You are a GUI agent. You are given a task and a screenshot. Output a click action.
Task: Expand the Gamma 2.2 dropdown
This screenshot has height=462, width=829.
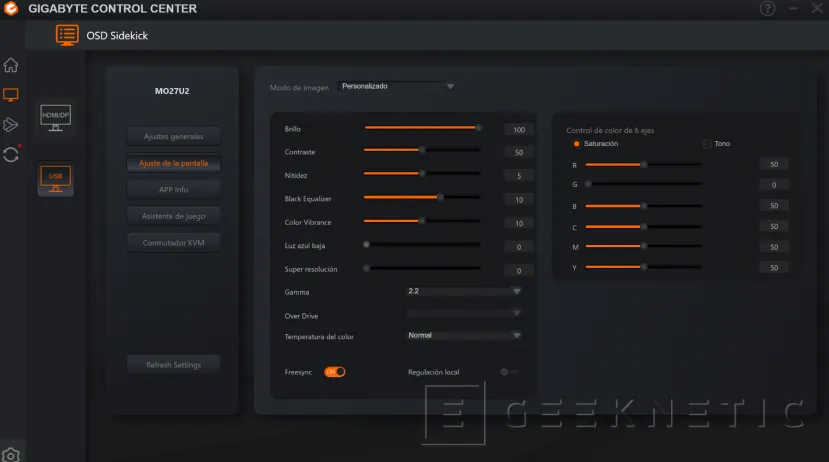tap(464, 291)
